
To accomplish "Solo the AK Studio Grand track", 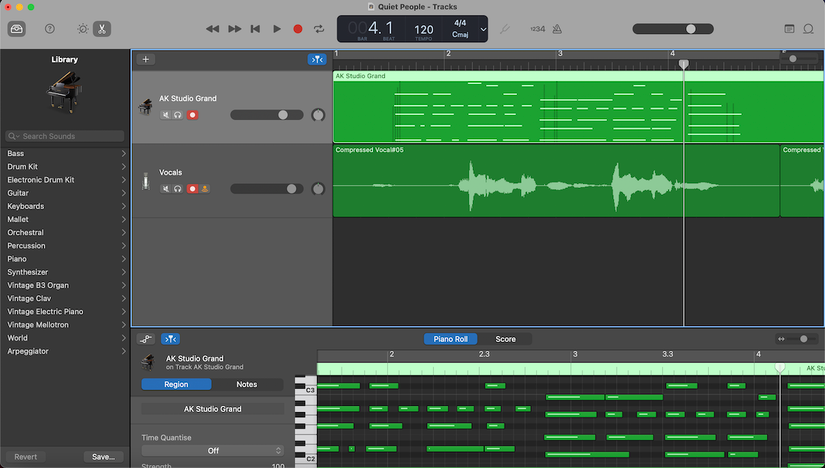I will [178, 115].
